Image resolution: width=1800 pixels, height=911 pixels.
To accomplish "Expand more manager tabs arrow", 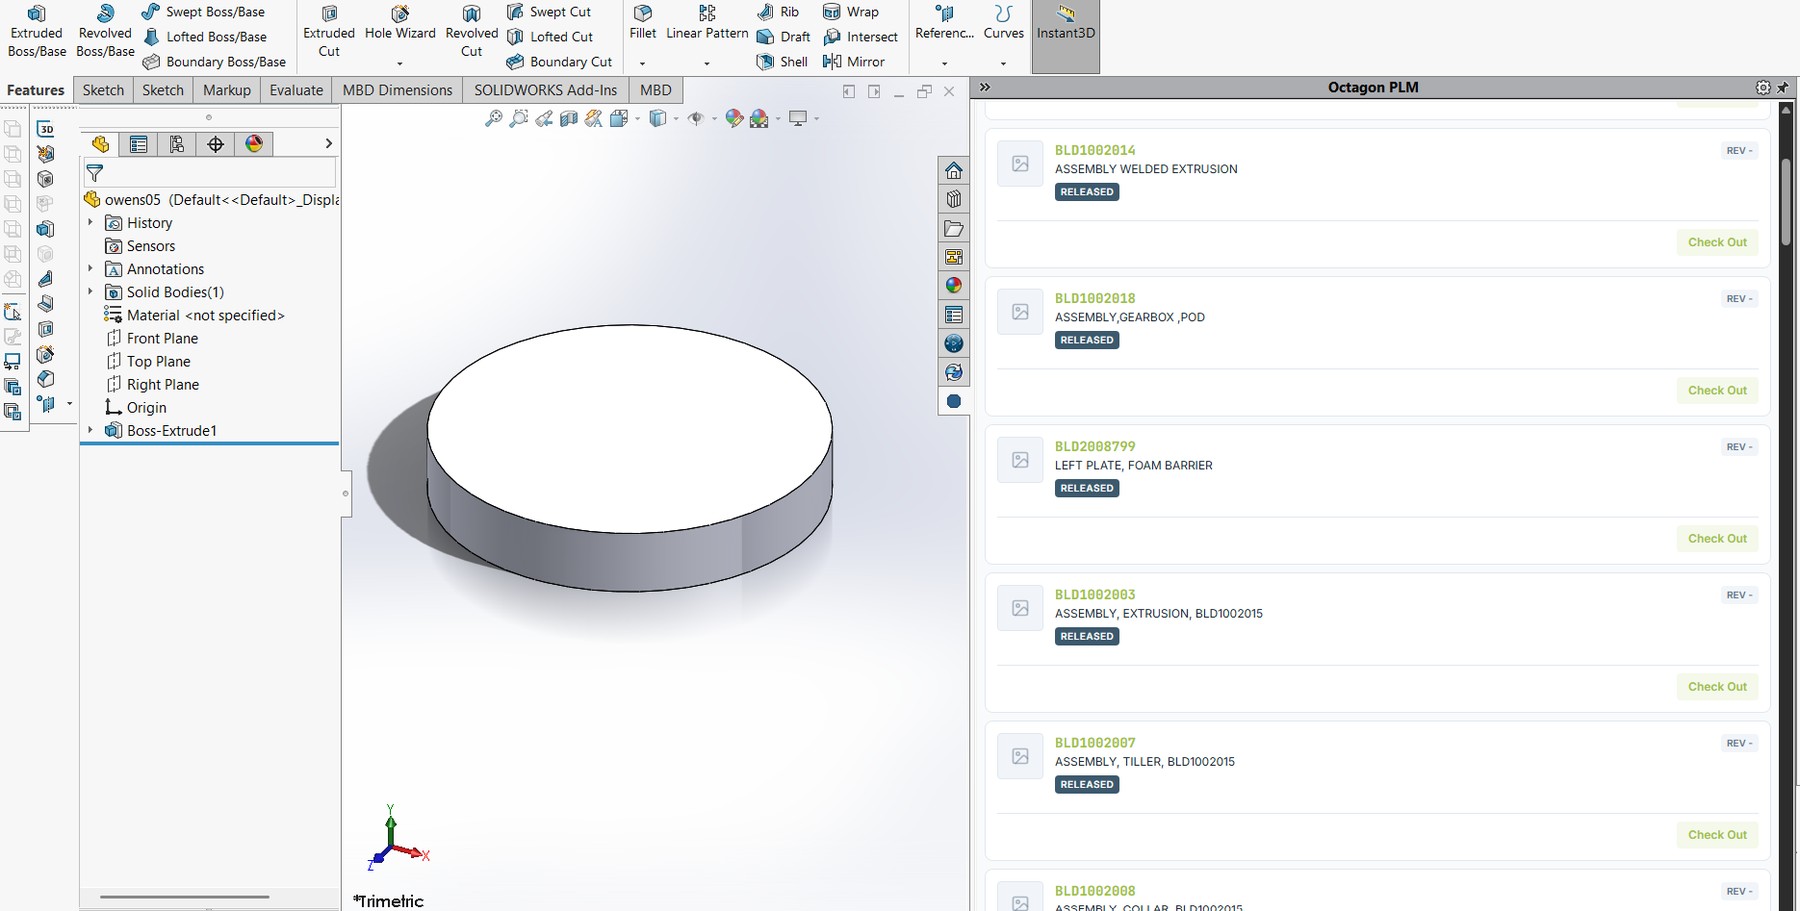I will pos(328,144).
